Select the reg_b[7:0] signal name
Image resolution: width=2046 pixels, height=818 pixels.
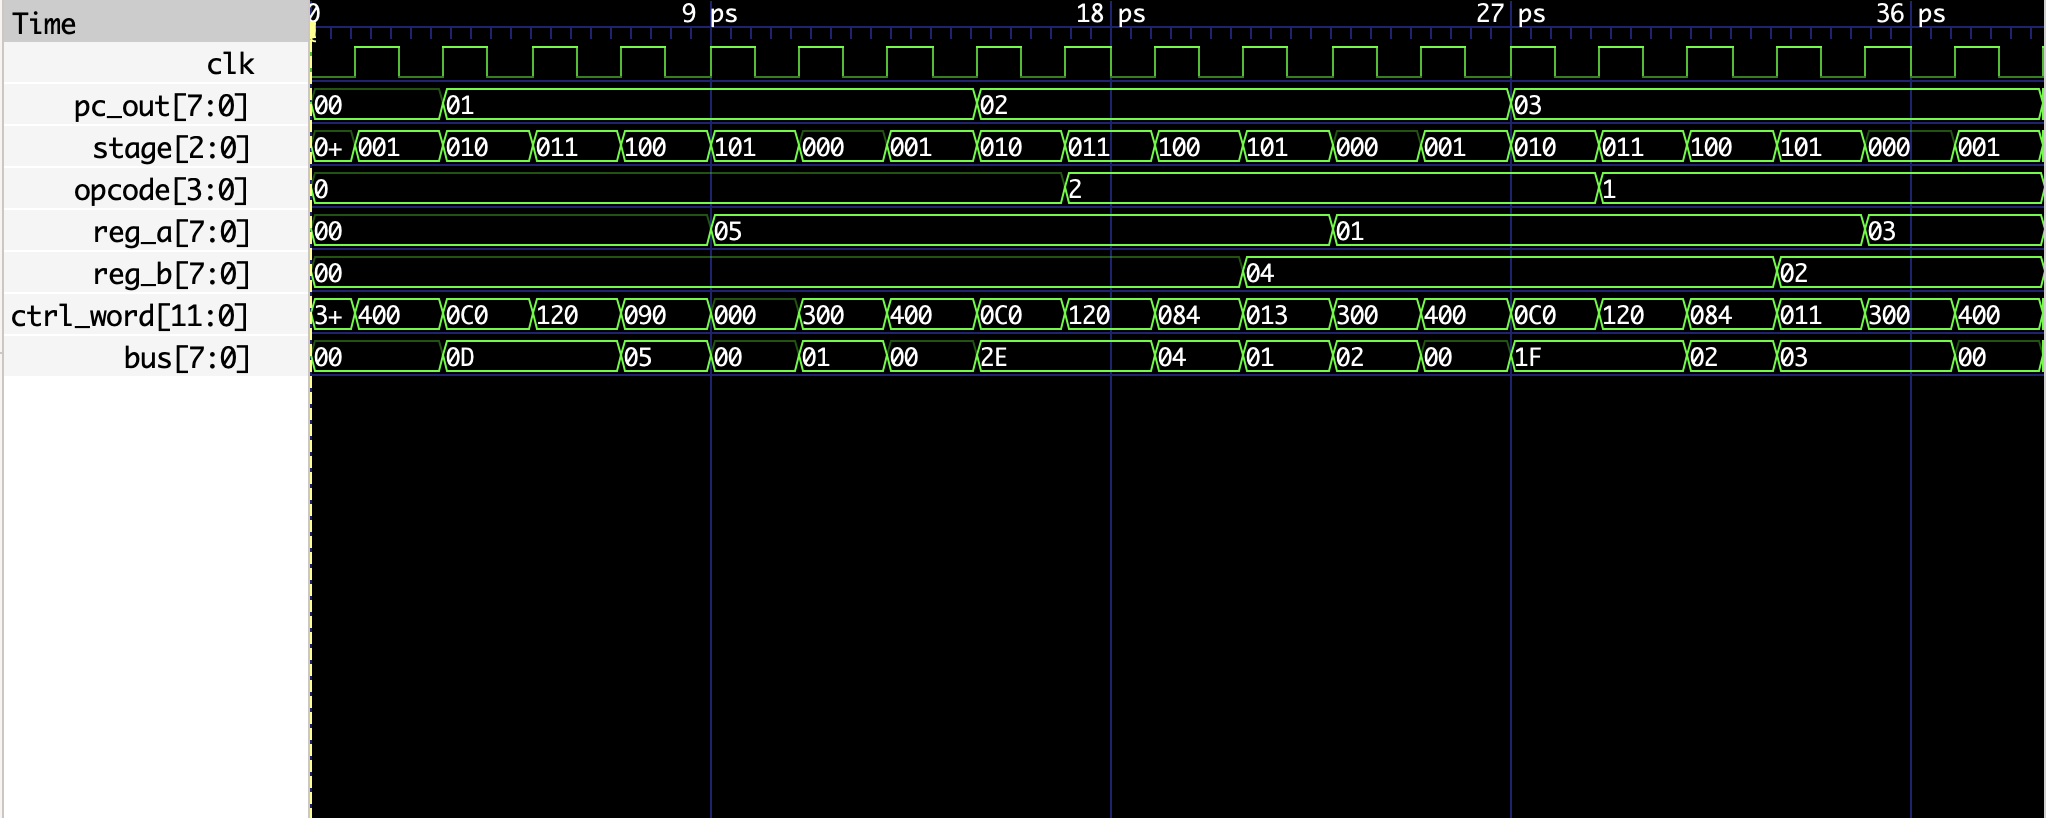point(170,274)
